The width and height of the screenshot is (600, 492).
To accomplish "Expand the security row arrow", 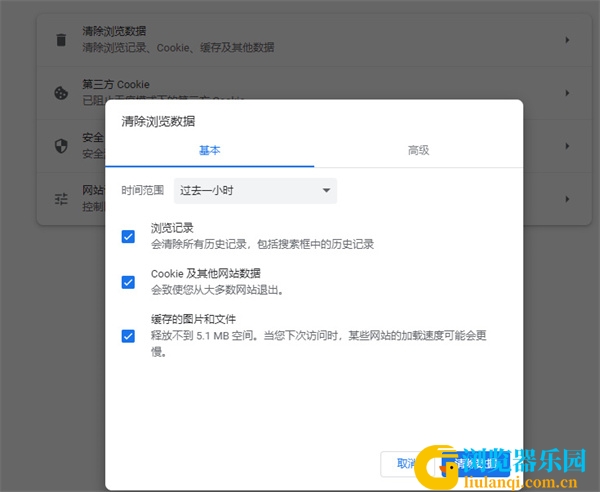I will 567,146.
